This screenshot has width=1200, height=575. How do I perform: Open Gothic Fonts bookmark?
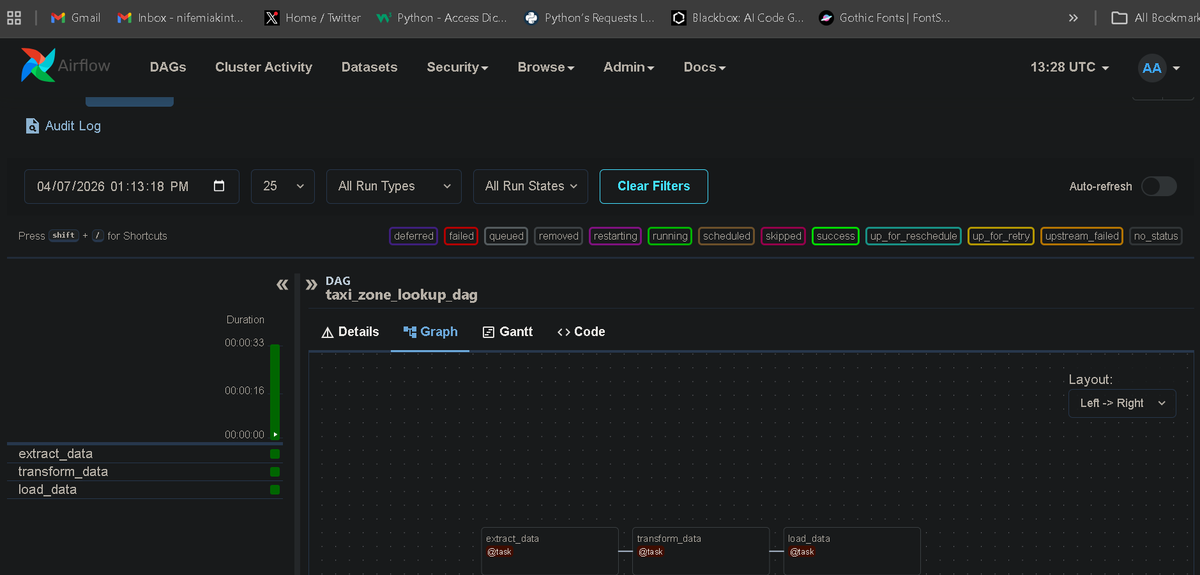point(885,18)
